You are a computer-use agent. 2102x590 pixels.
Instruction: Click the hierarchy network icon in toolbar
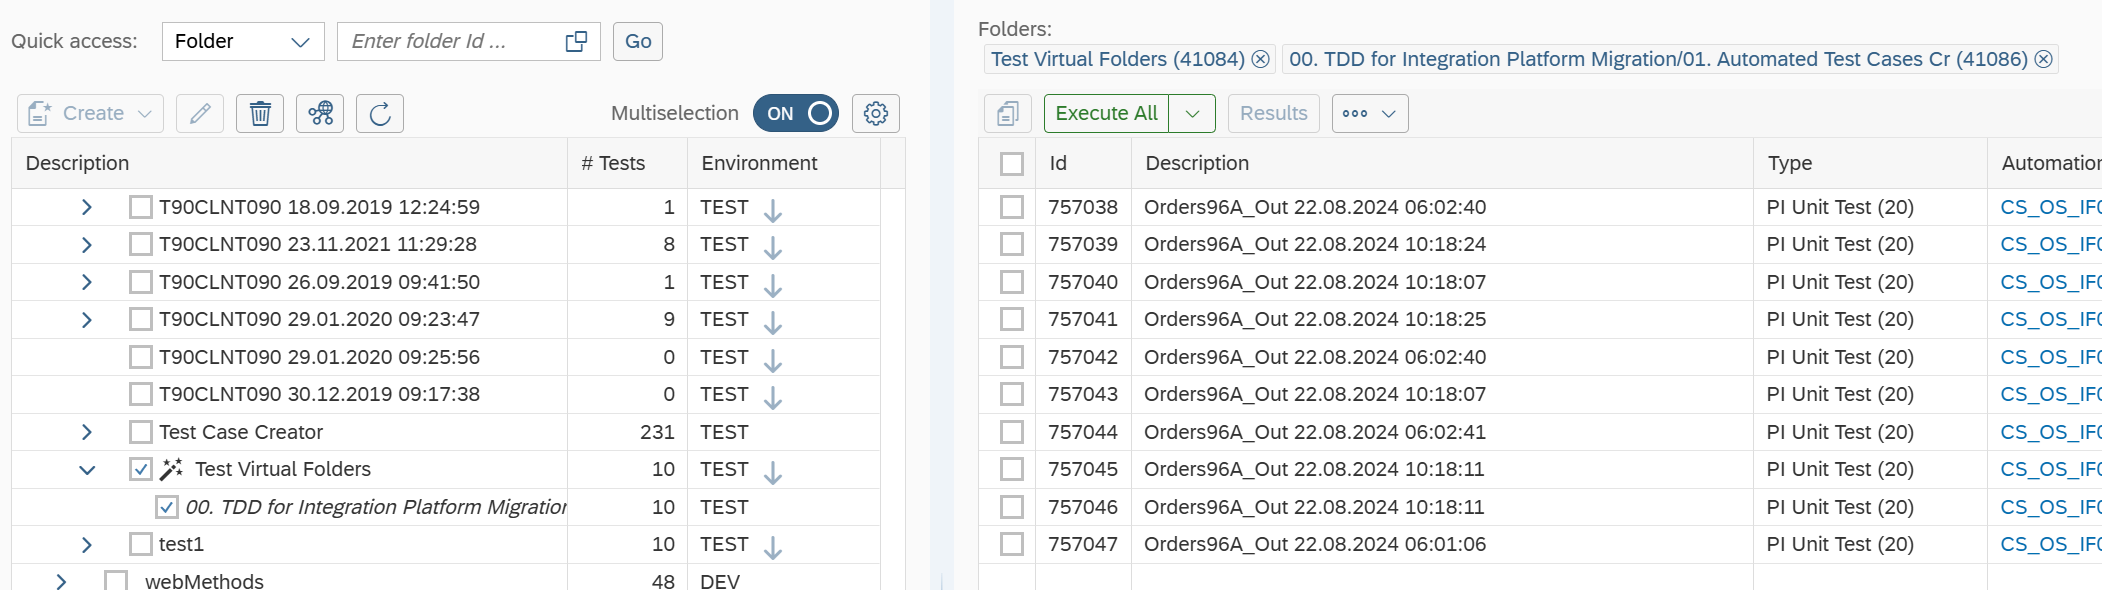tap(320, 114)
